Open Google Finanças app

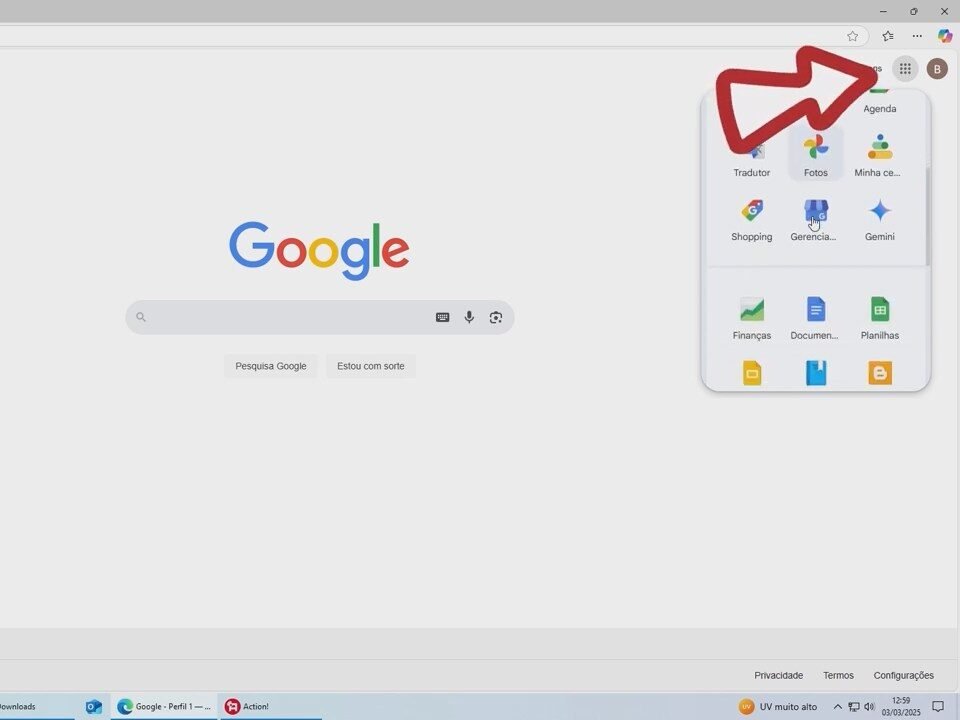752,318
